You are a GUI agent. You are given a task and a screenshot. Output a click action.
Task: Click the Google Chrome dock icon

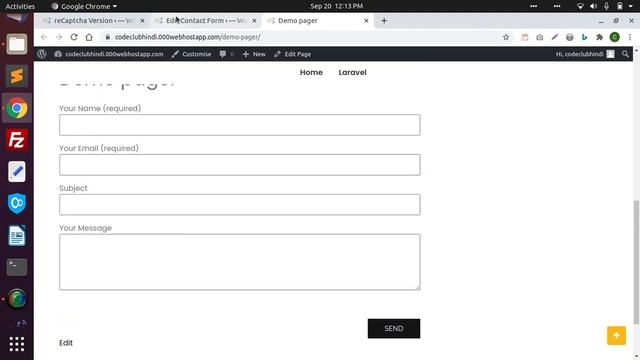click(x=17, y=108)
